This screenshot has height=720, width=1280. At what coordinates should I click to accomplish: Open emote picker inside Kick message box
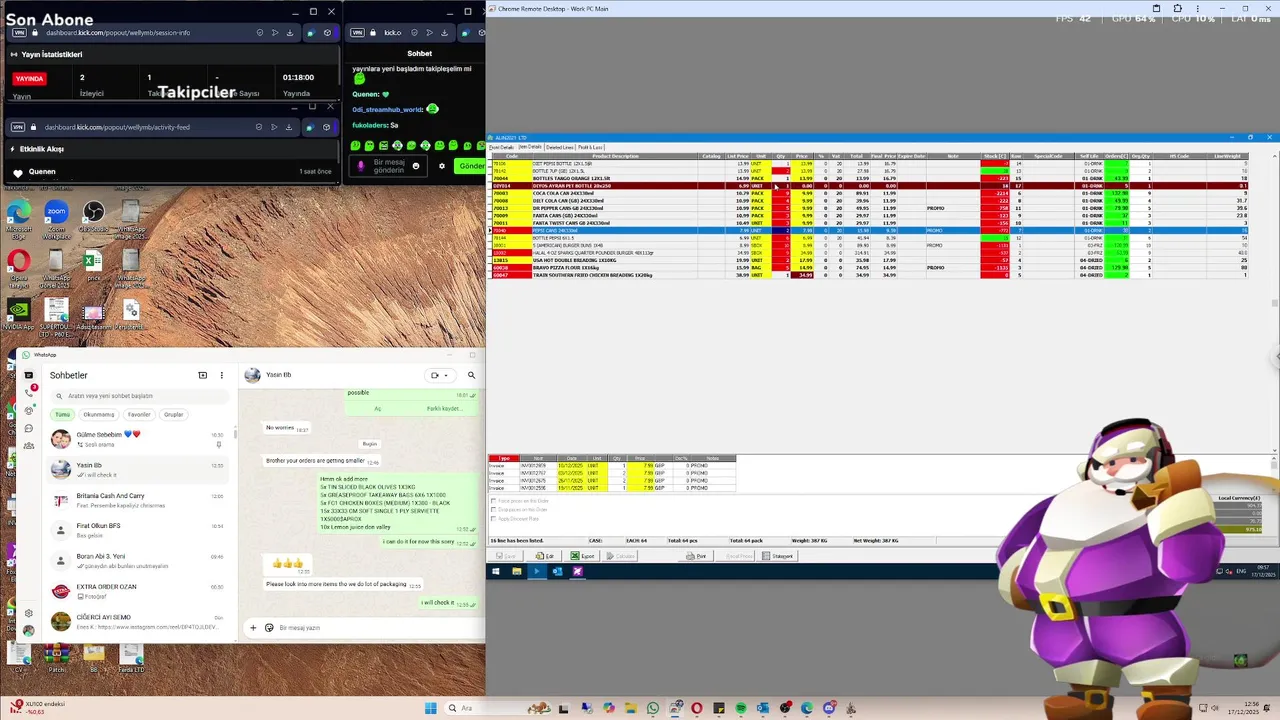(x=416, y=166)
